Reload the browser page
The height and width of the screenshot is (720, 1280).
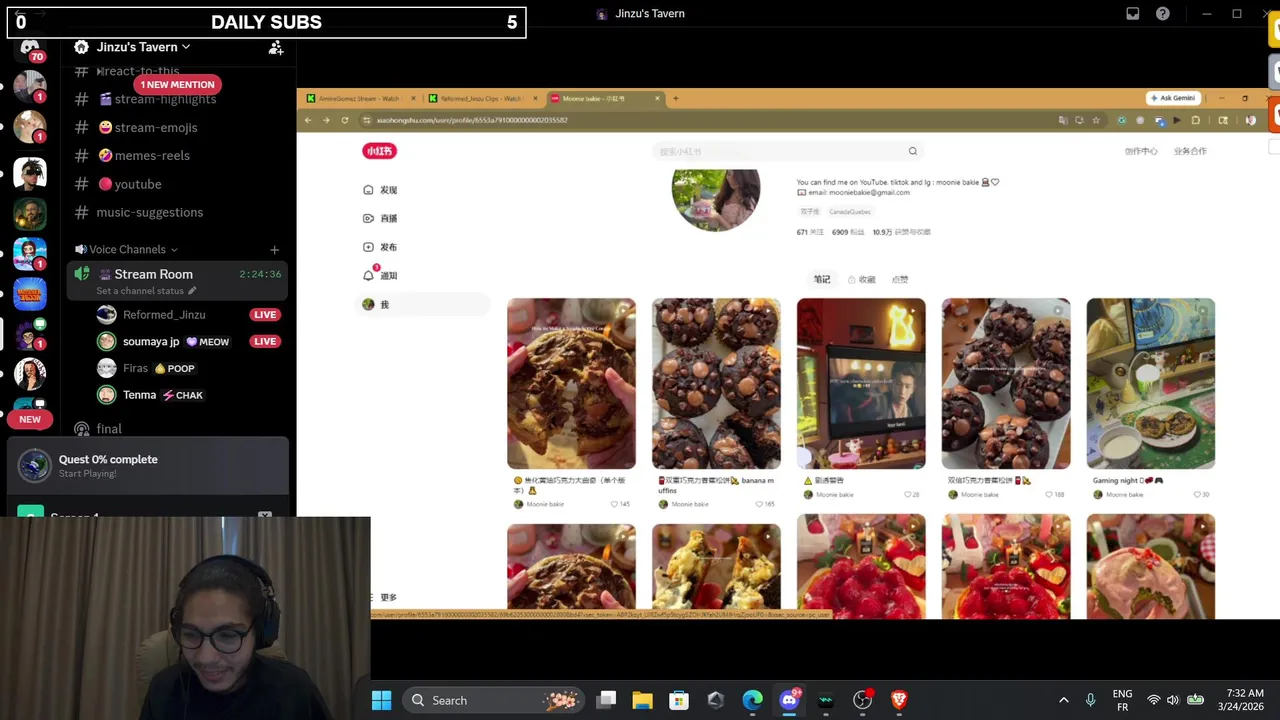[x=345, y=120]
